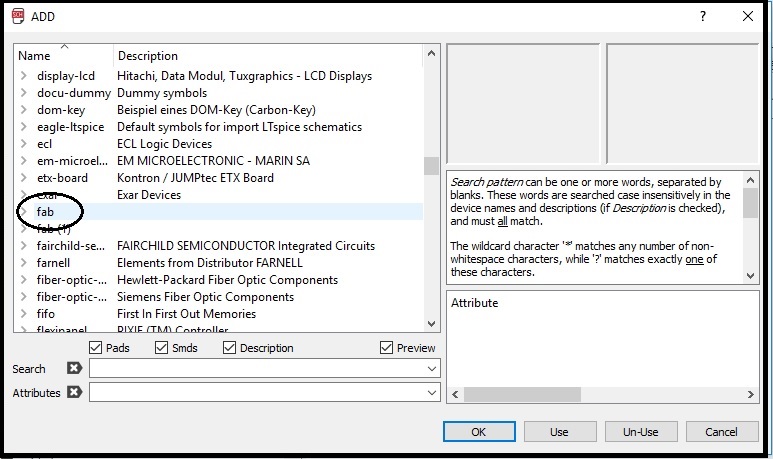773x459 pixels.
Task: Click the question mark help icon
Action: tap(703, 16)
